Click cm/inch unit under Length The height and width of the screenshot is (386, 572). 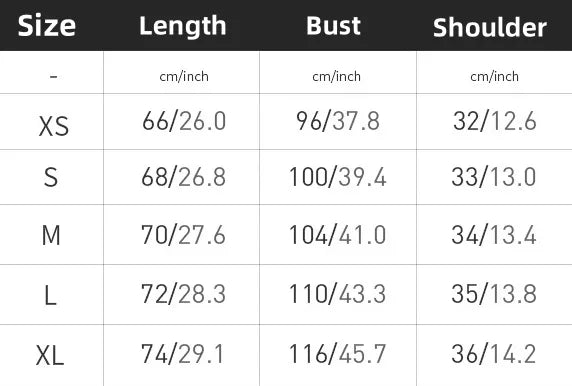[x=184, y=76]
